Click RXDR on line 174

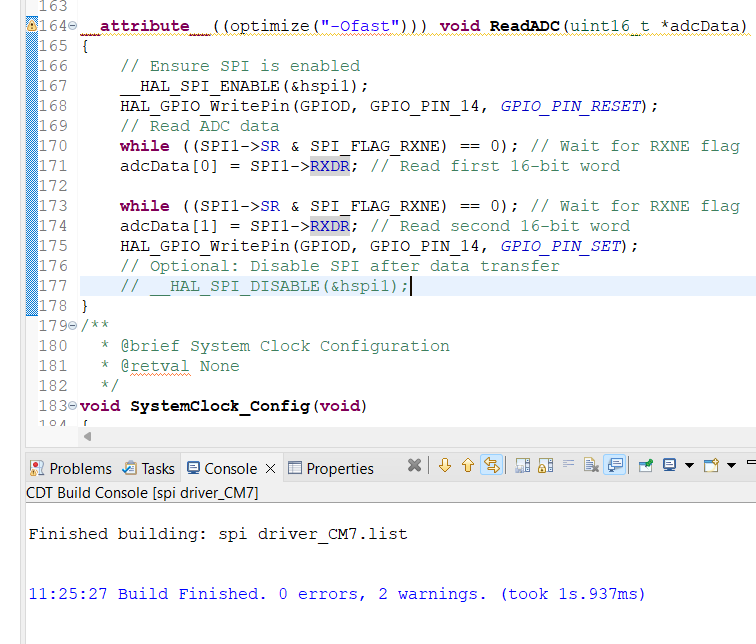(x=330, y=226)
